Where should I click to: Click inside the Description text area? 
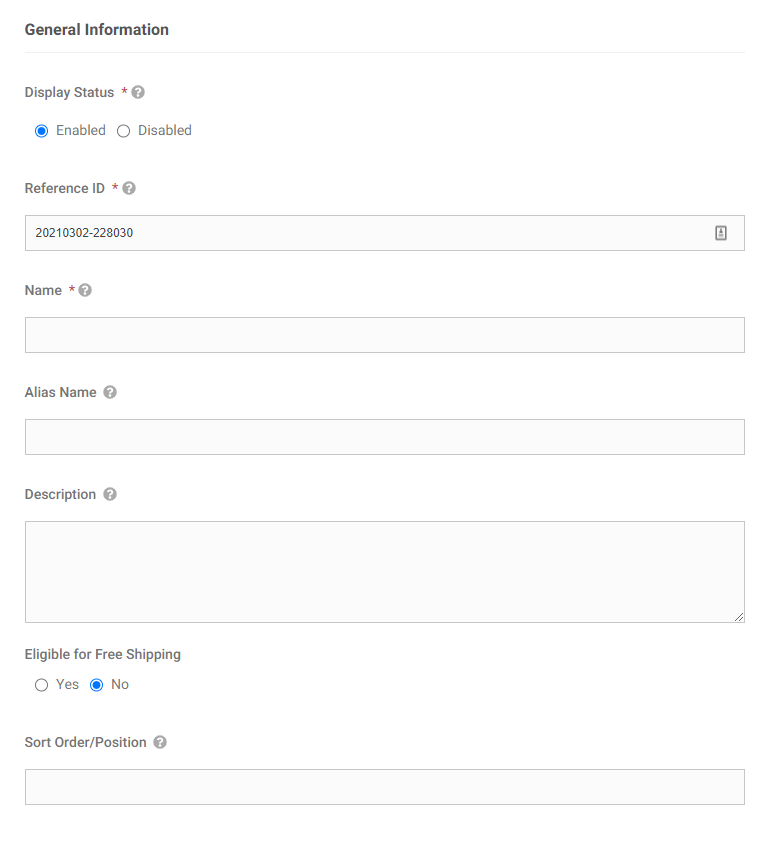tap(385, 572)
